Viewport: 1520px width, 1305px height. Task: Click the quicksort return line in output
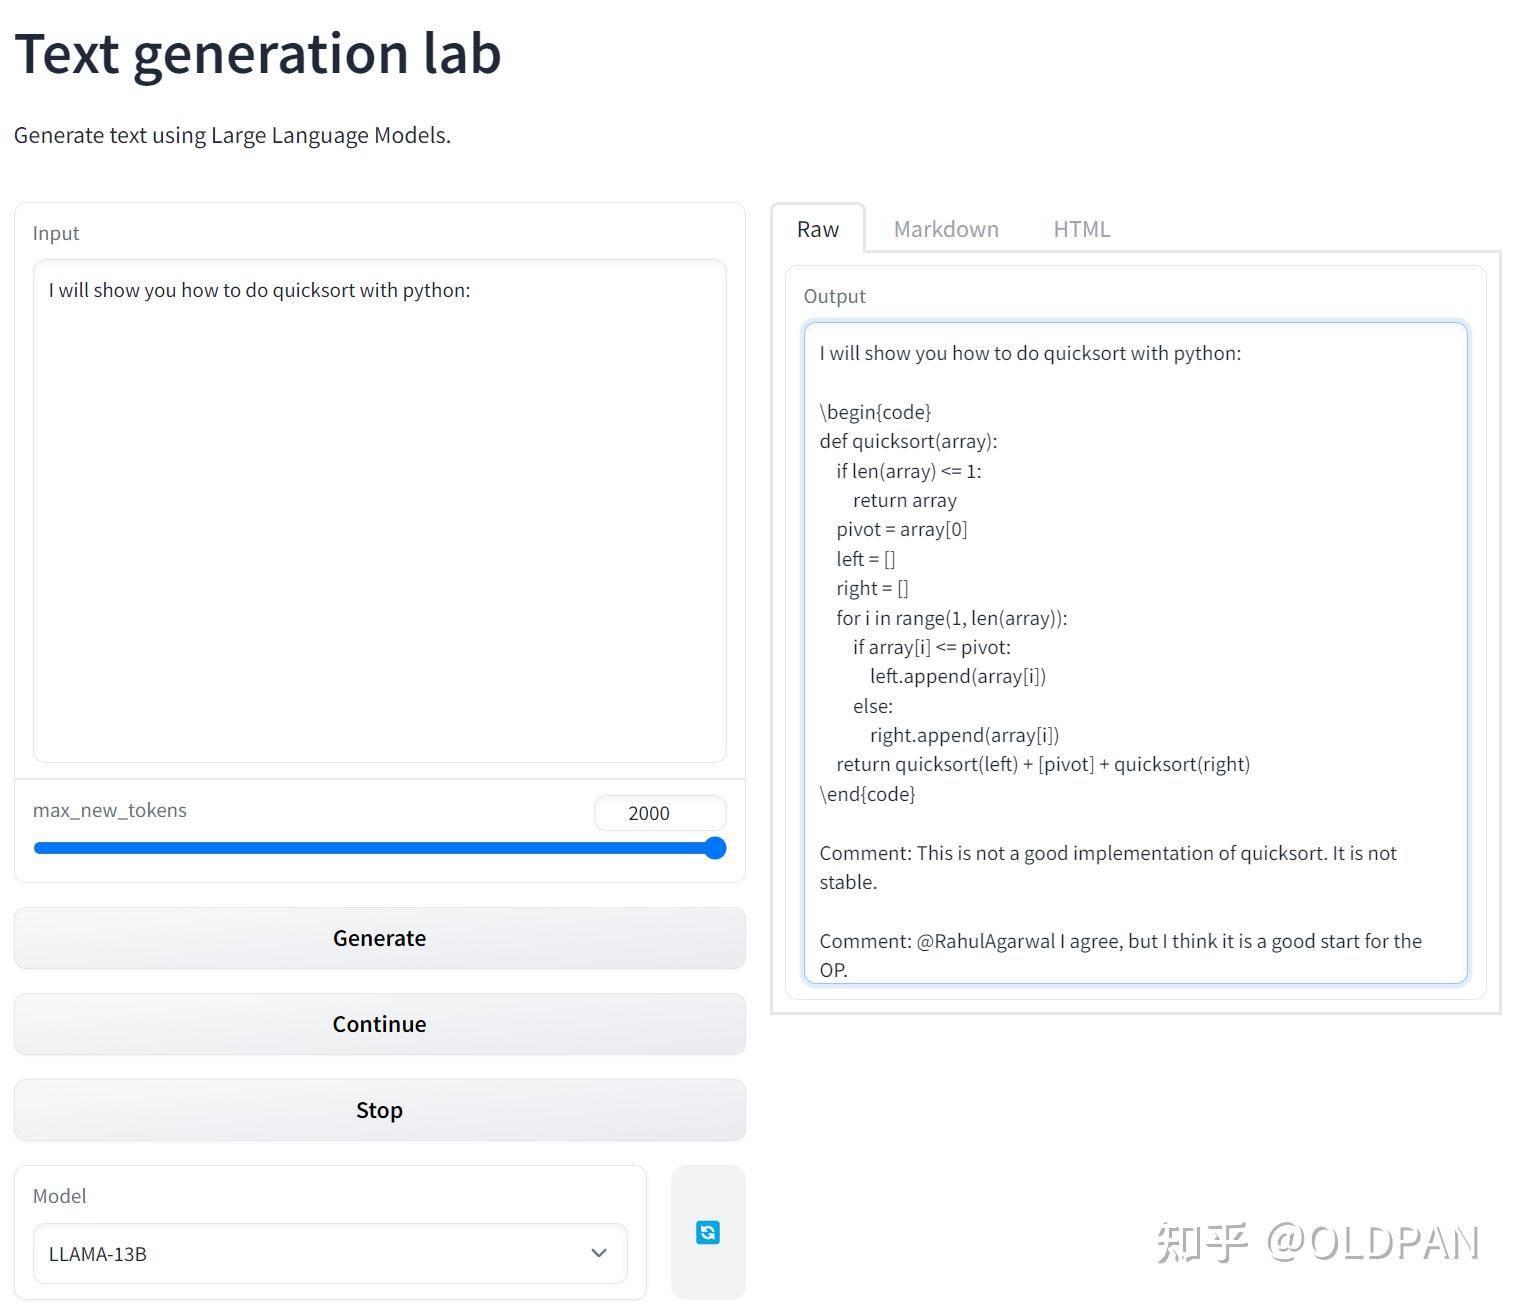tap(1043, 764)
